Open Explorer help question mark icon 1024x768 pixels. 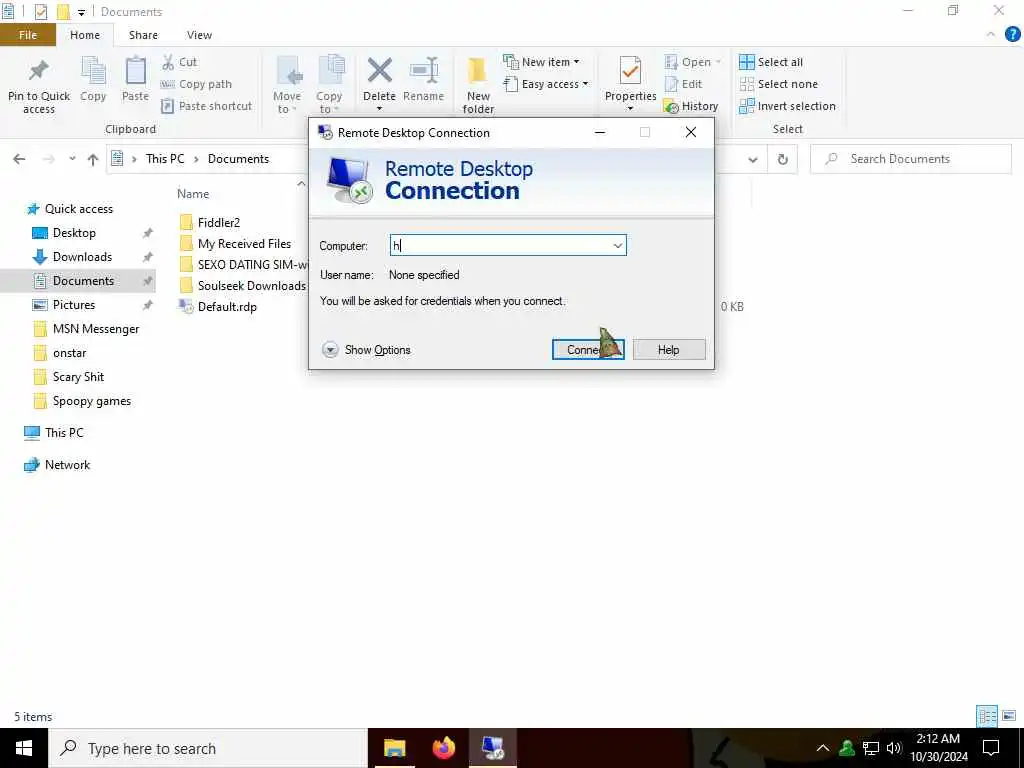[1012, 35]
